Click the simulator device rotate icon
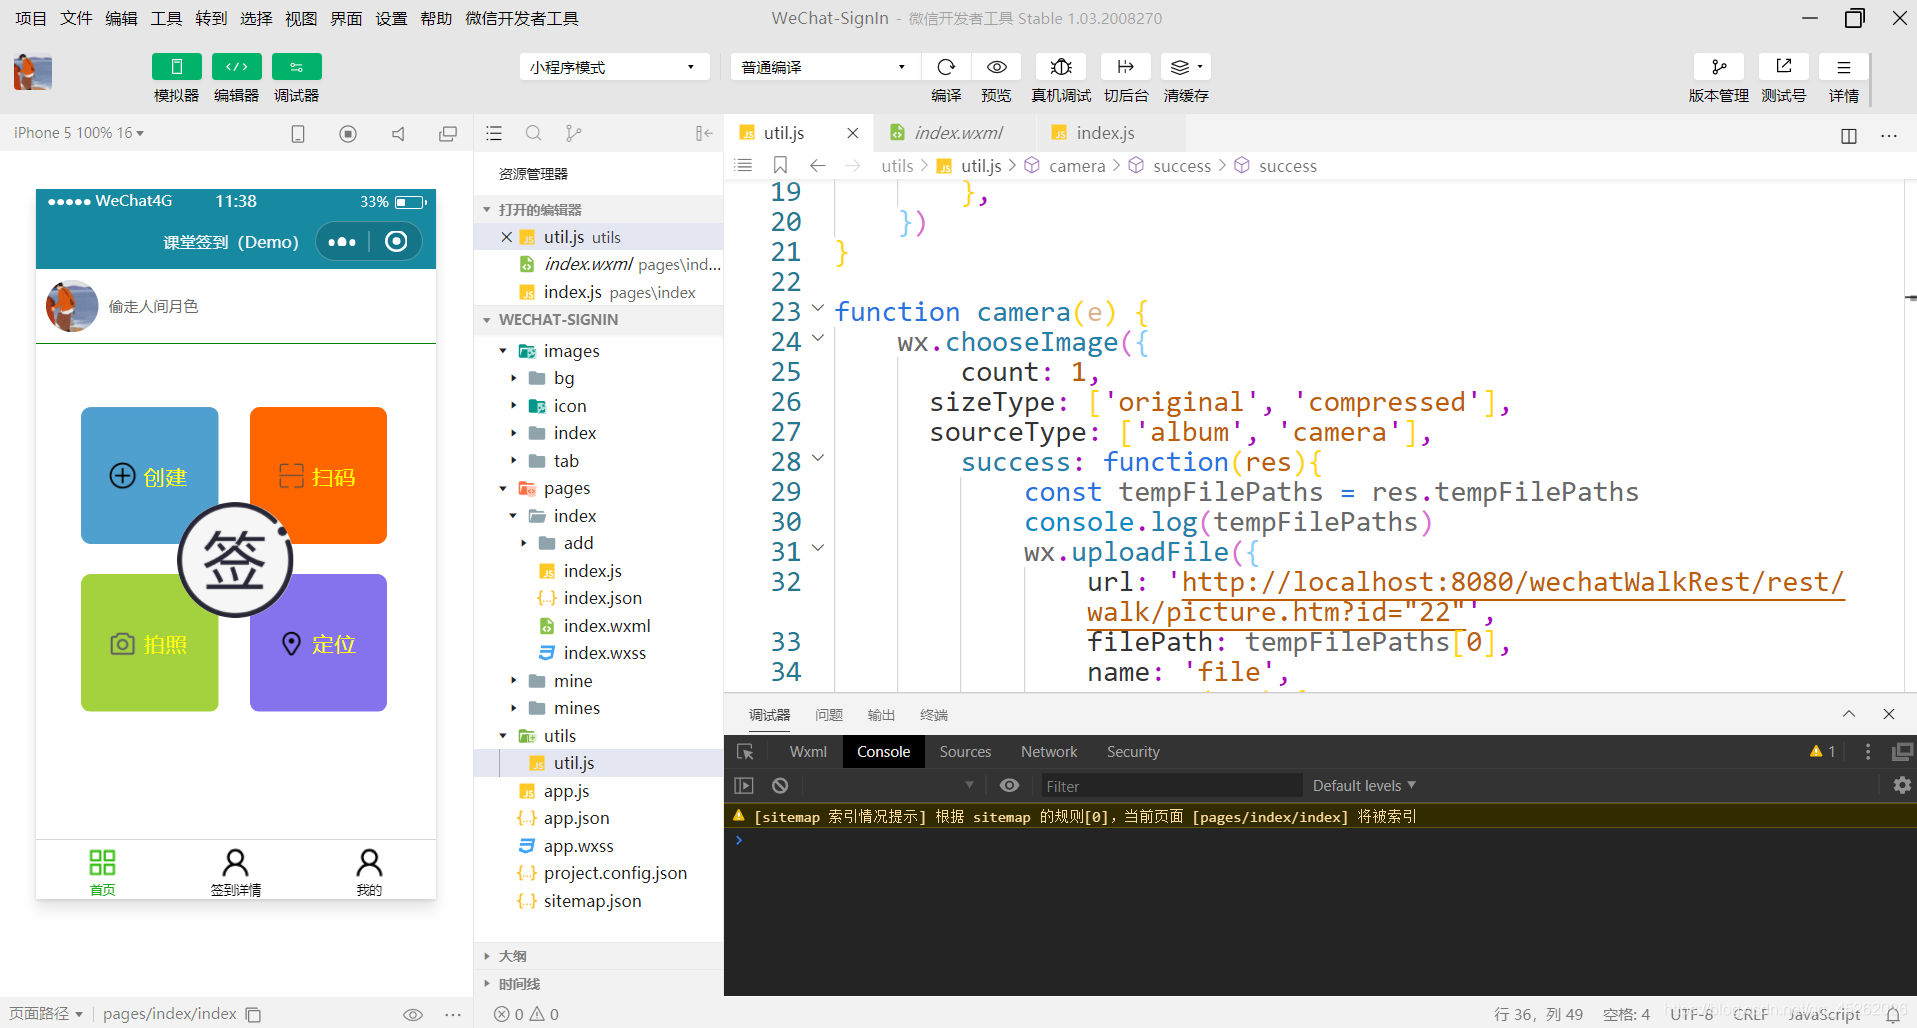The width and height of the screenshot is (1917, 1028). click(x=298, y=134)
